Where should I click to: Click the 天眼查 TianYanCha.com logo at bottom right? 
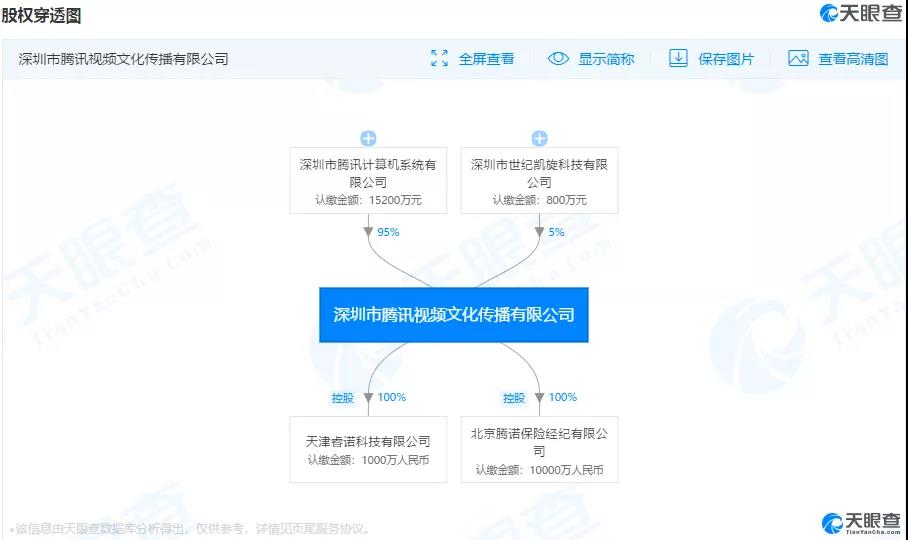pyautogui.click(x=861, y=523)
